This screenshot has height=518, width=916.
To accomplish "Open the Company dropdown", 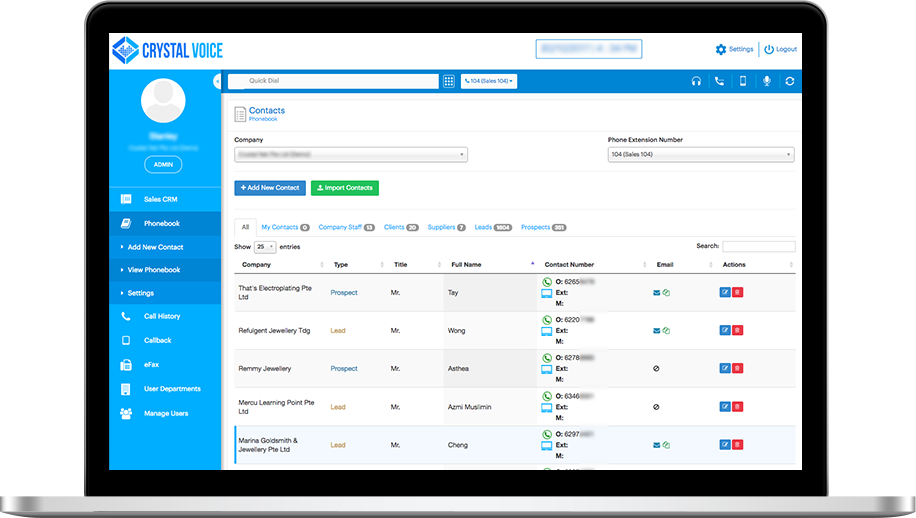I will click(x=350, y=155).
